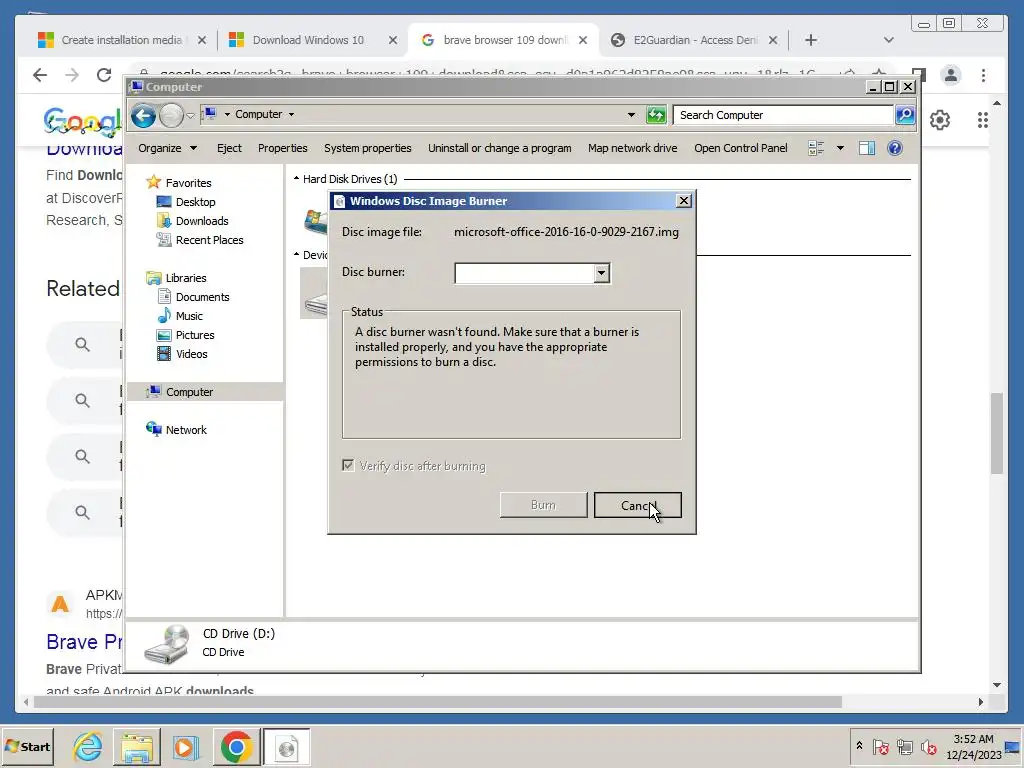Click Open Control Panel
This screenshot has width=1024, height=768.
click(741, 148)
